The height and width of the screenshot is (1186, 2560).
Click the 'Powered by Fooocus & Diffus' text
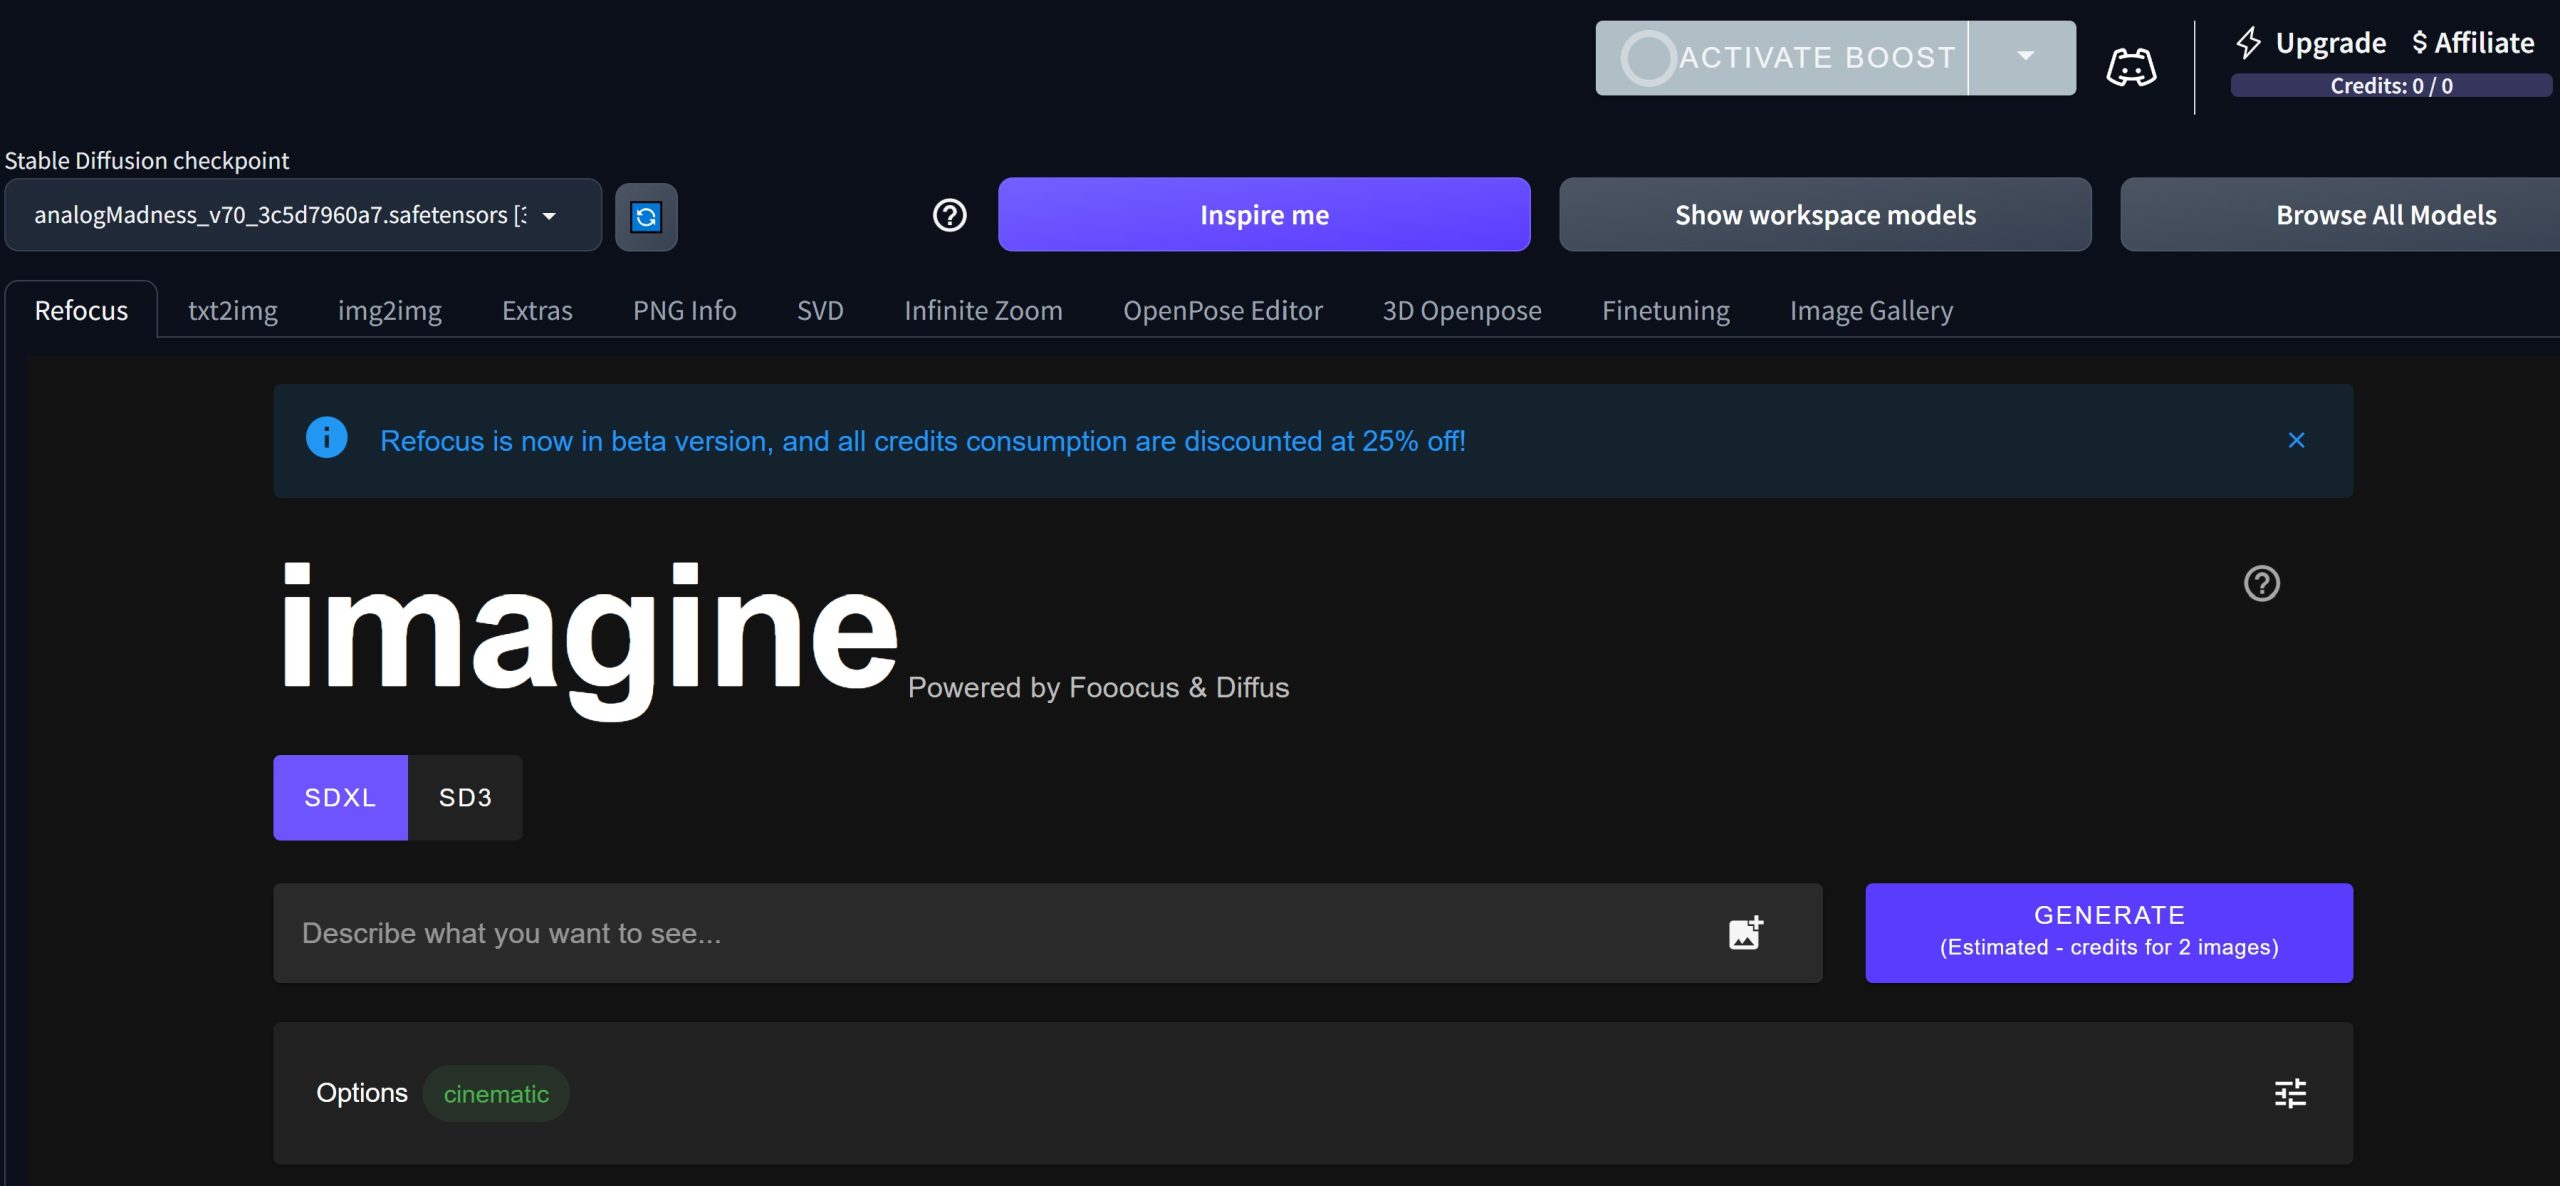point(1098,688)
